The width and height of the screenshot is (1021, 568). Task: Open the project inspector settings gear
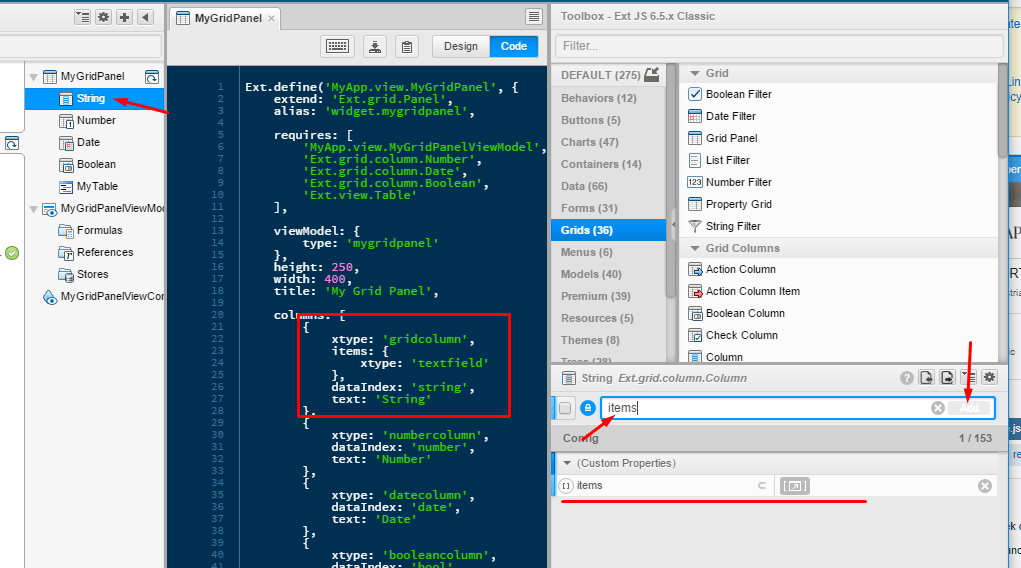[104, 17]
